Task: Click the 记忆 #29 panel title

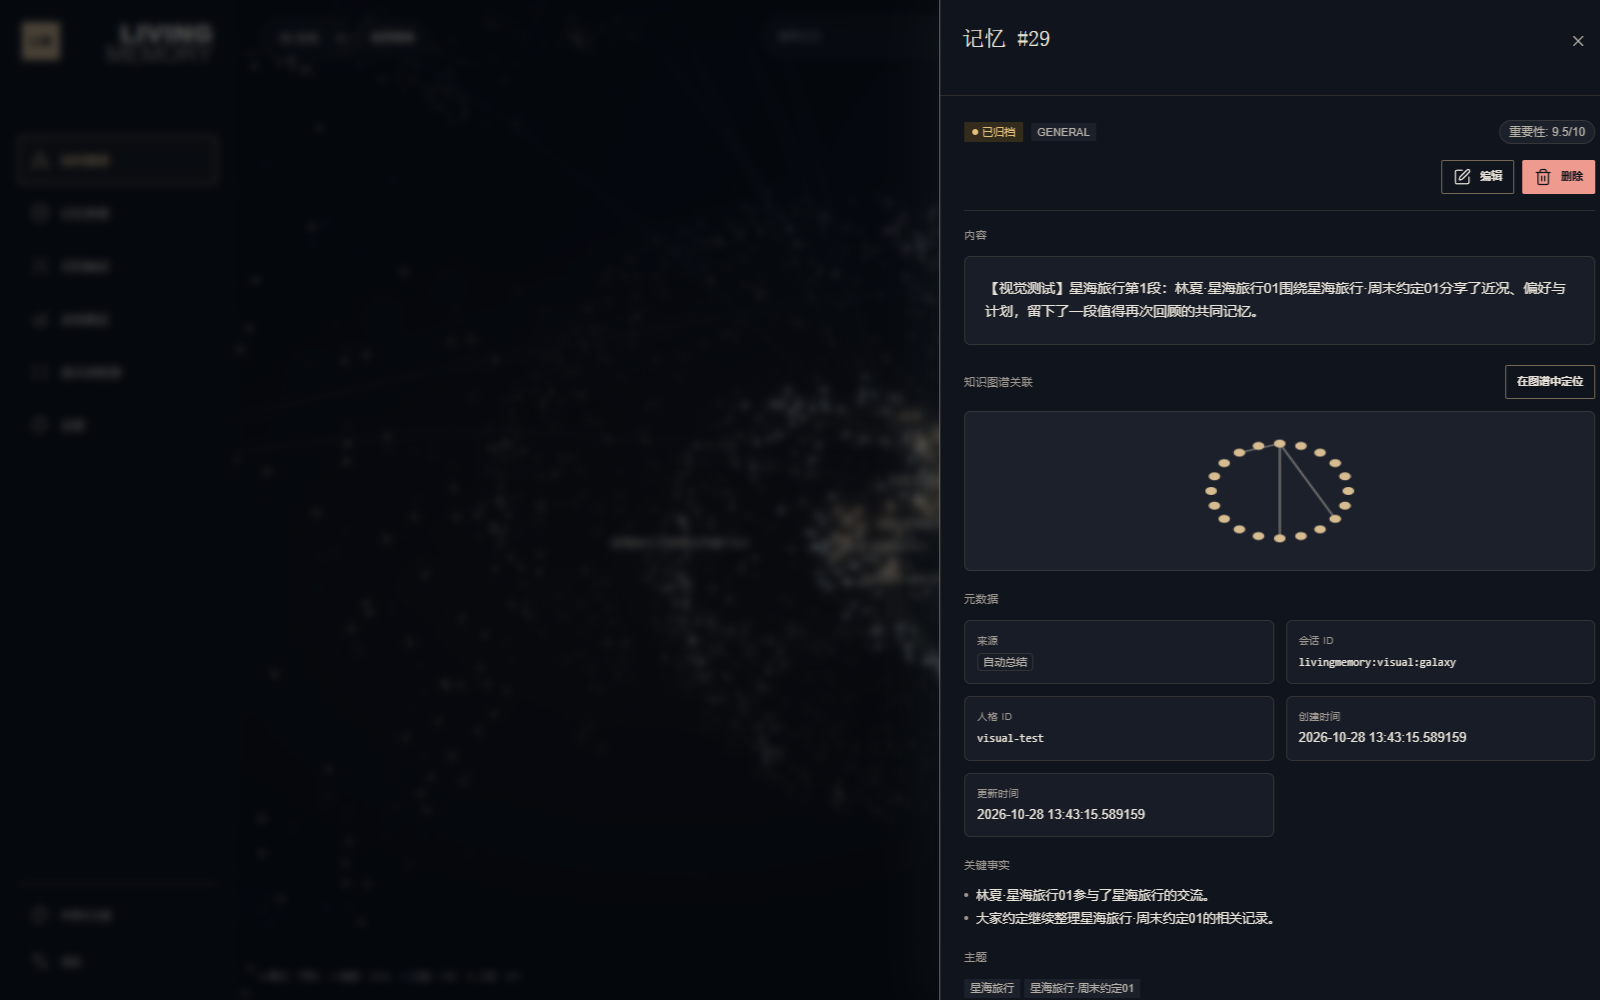Action: (x=1006, y=39)
